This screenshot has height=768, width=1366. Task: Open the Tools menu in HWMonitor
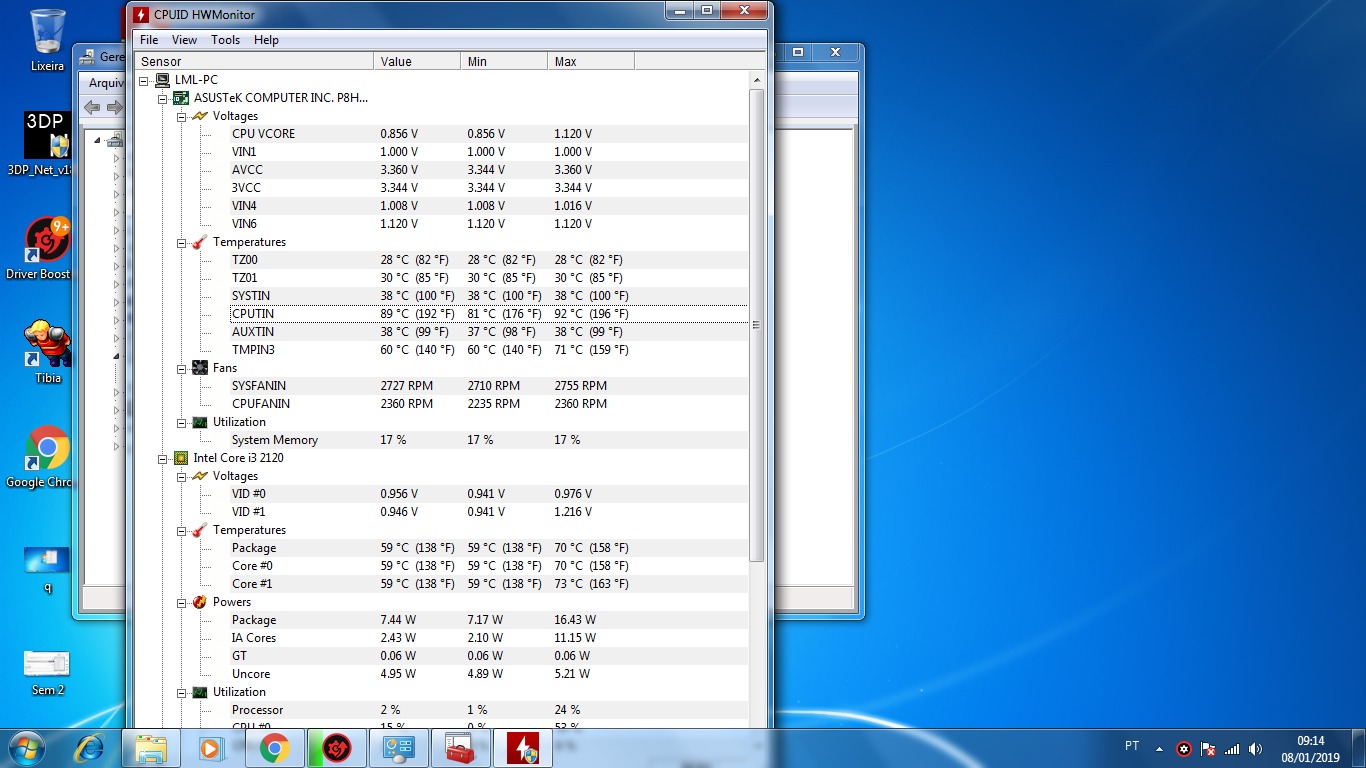[x=225, y=40]
